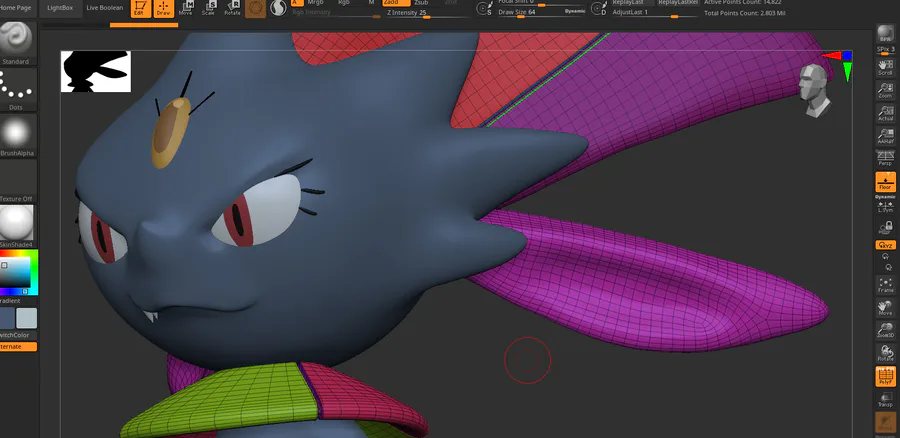Select the Rotate transform tool in top shelf

point(232,9)
